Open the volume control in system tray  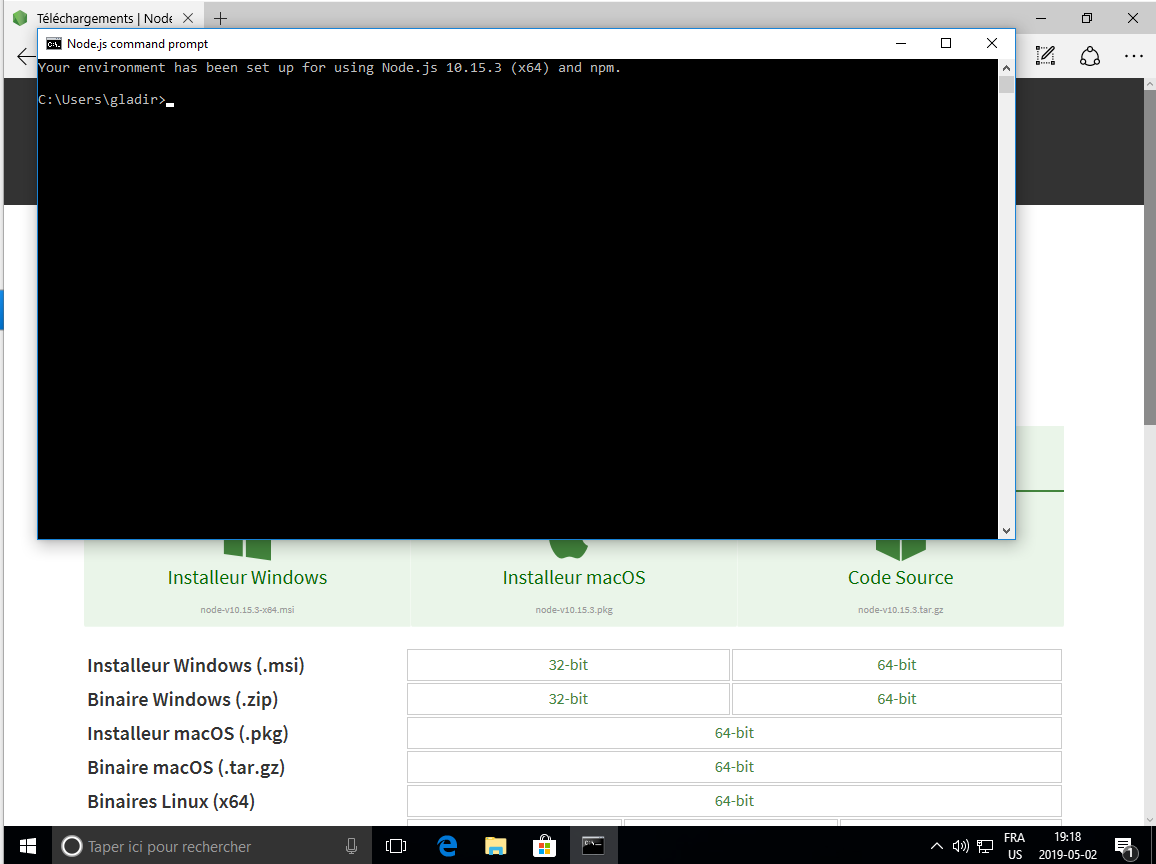pyautogui.click(x=960, y=846)
